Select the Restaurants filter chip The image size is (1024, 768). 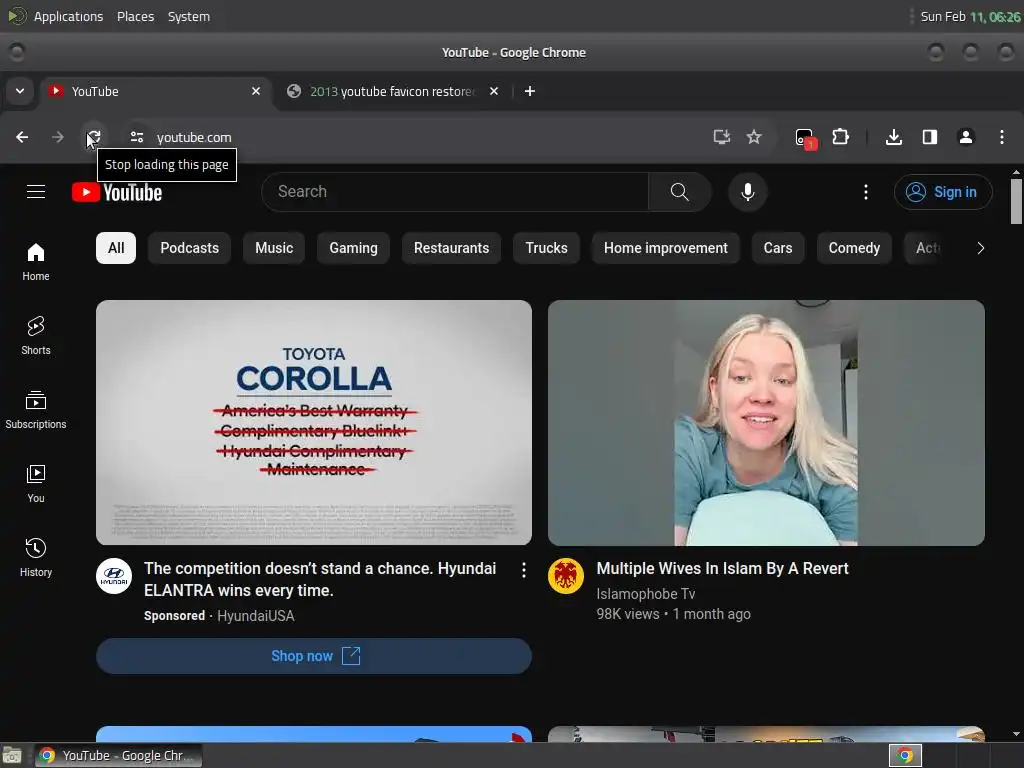[451, 248]
